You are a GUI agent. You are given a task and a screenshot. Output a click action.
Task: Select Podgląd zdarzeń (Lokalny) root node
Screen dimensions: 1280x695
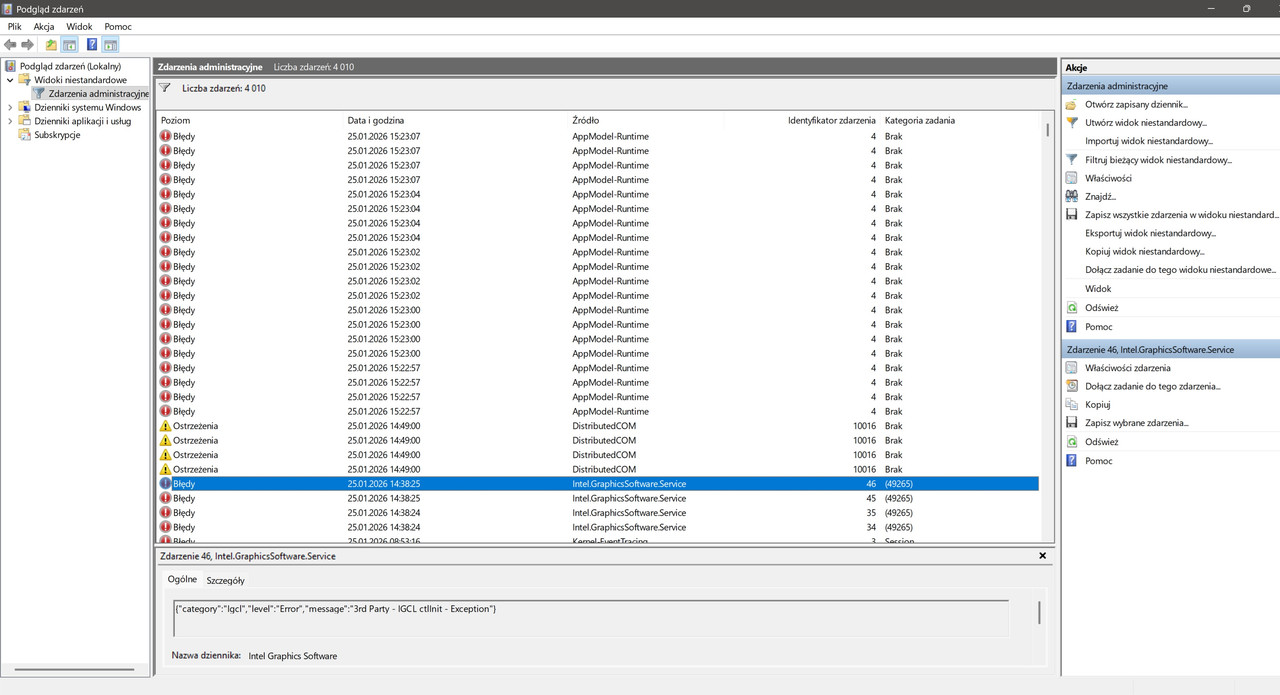(70, 66)
